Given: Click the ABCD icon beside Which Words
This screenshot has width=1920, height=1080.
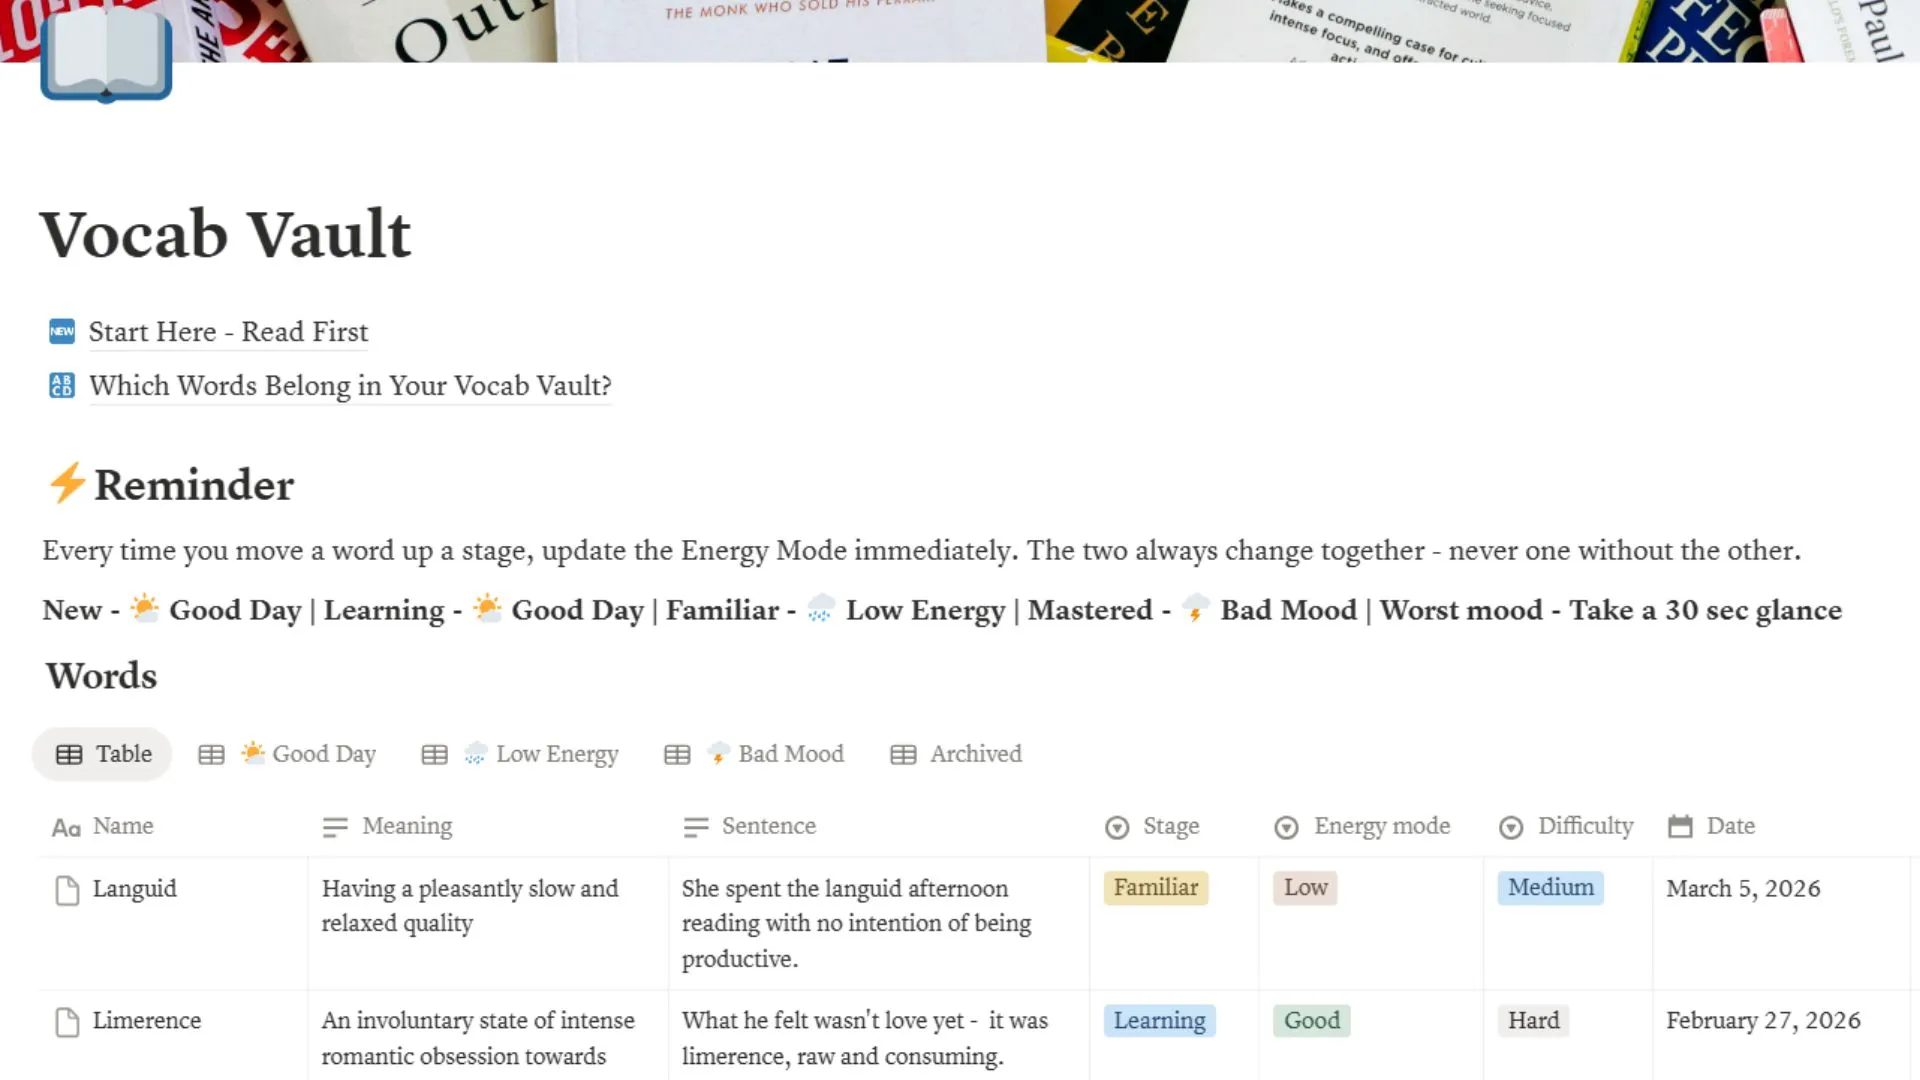Looking at the screenshot, I should click(x=62, y=386).
